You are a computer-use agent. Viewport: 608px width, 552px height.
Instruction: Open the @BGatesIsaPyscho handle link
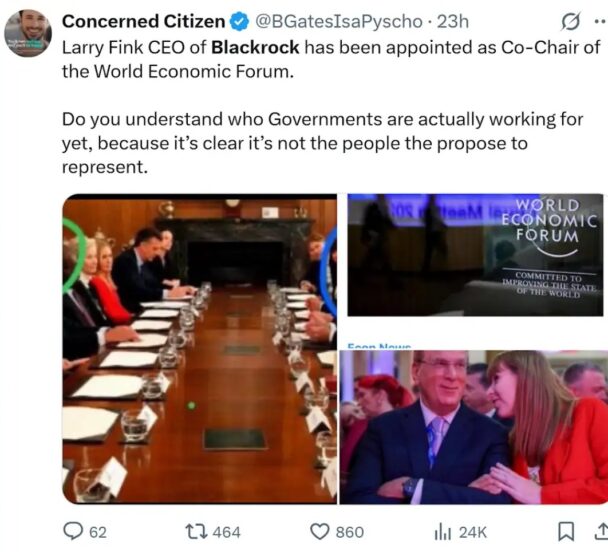click(x=339, y=22)
